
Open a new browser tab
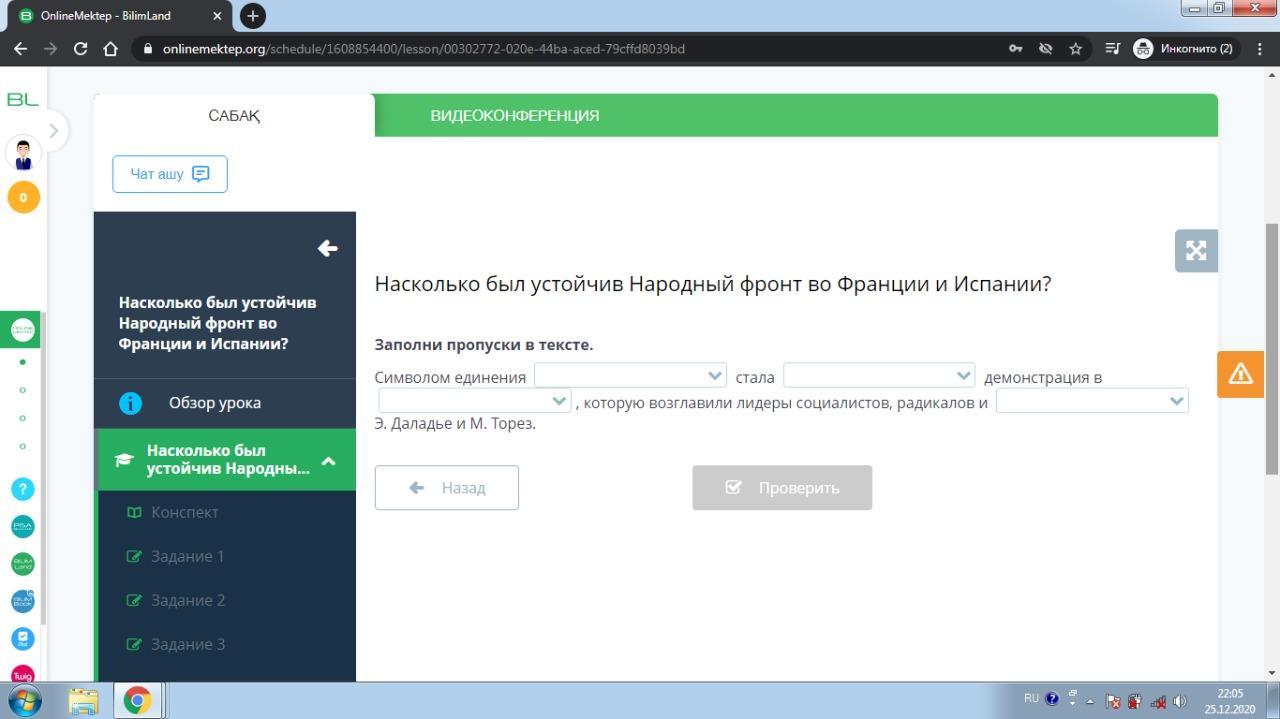click(253, 16)
